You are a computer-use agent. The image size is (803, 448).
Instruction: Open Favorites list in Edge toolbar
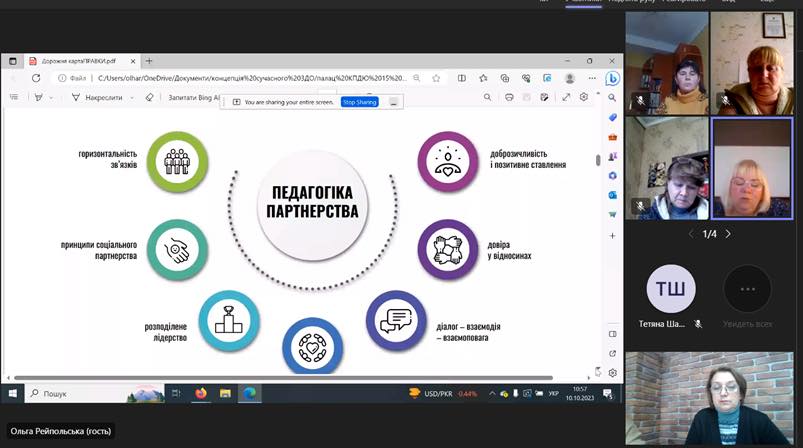click(483, 78)
